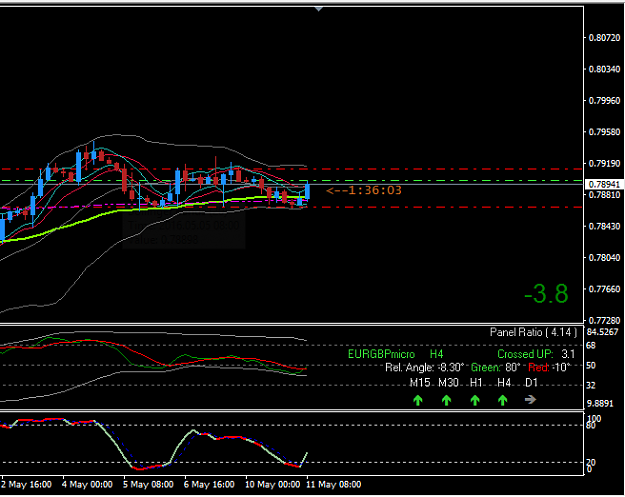Click the large green -3.8 value
Screen dimensions: 625x497
[546, 294]
